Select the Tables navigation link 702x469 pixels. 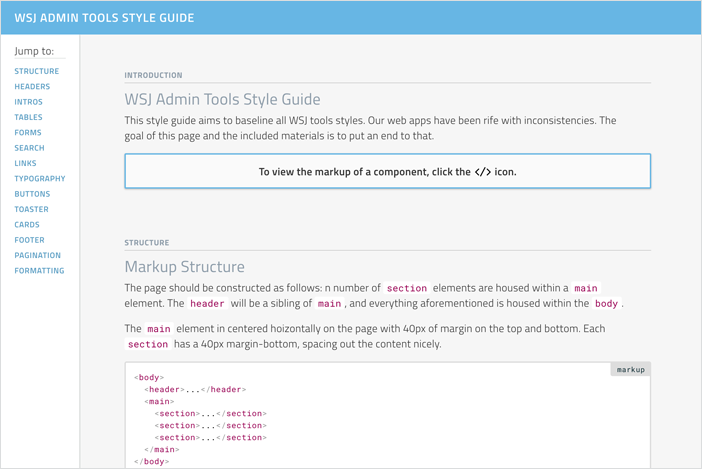pos(28,117)
